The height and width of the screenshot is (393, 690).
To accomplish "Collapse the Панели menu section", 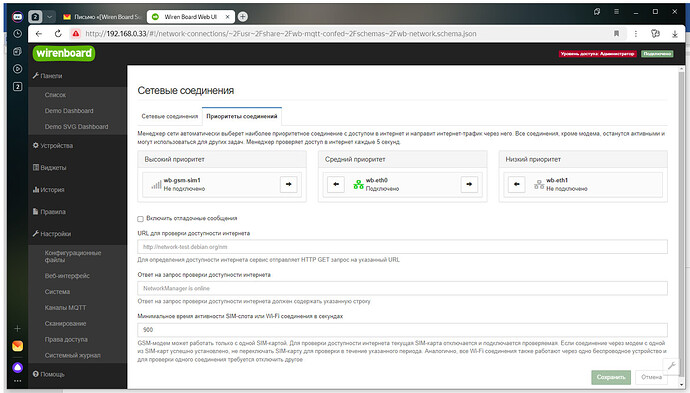I will point(47,76).
